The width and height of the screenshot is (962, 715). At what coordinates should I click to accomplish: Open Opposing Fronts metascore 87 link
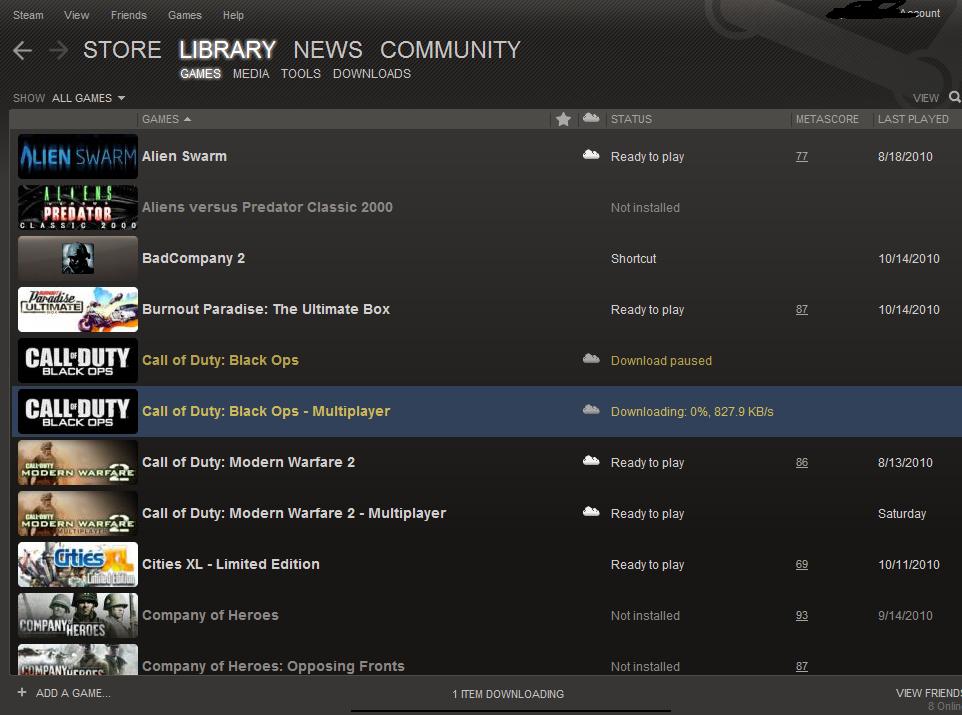pyautogui.click(x=802, y=666)
